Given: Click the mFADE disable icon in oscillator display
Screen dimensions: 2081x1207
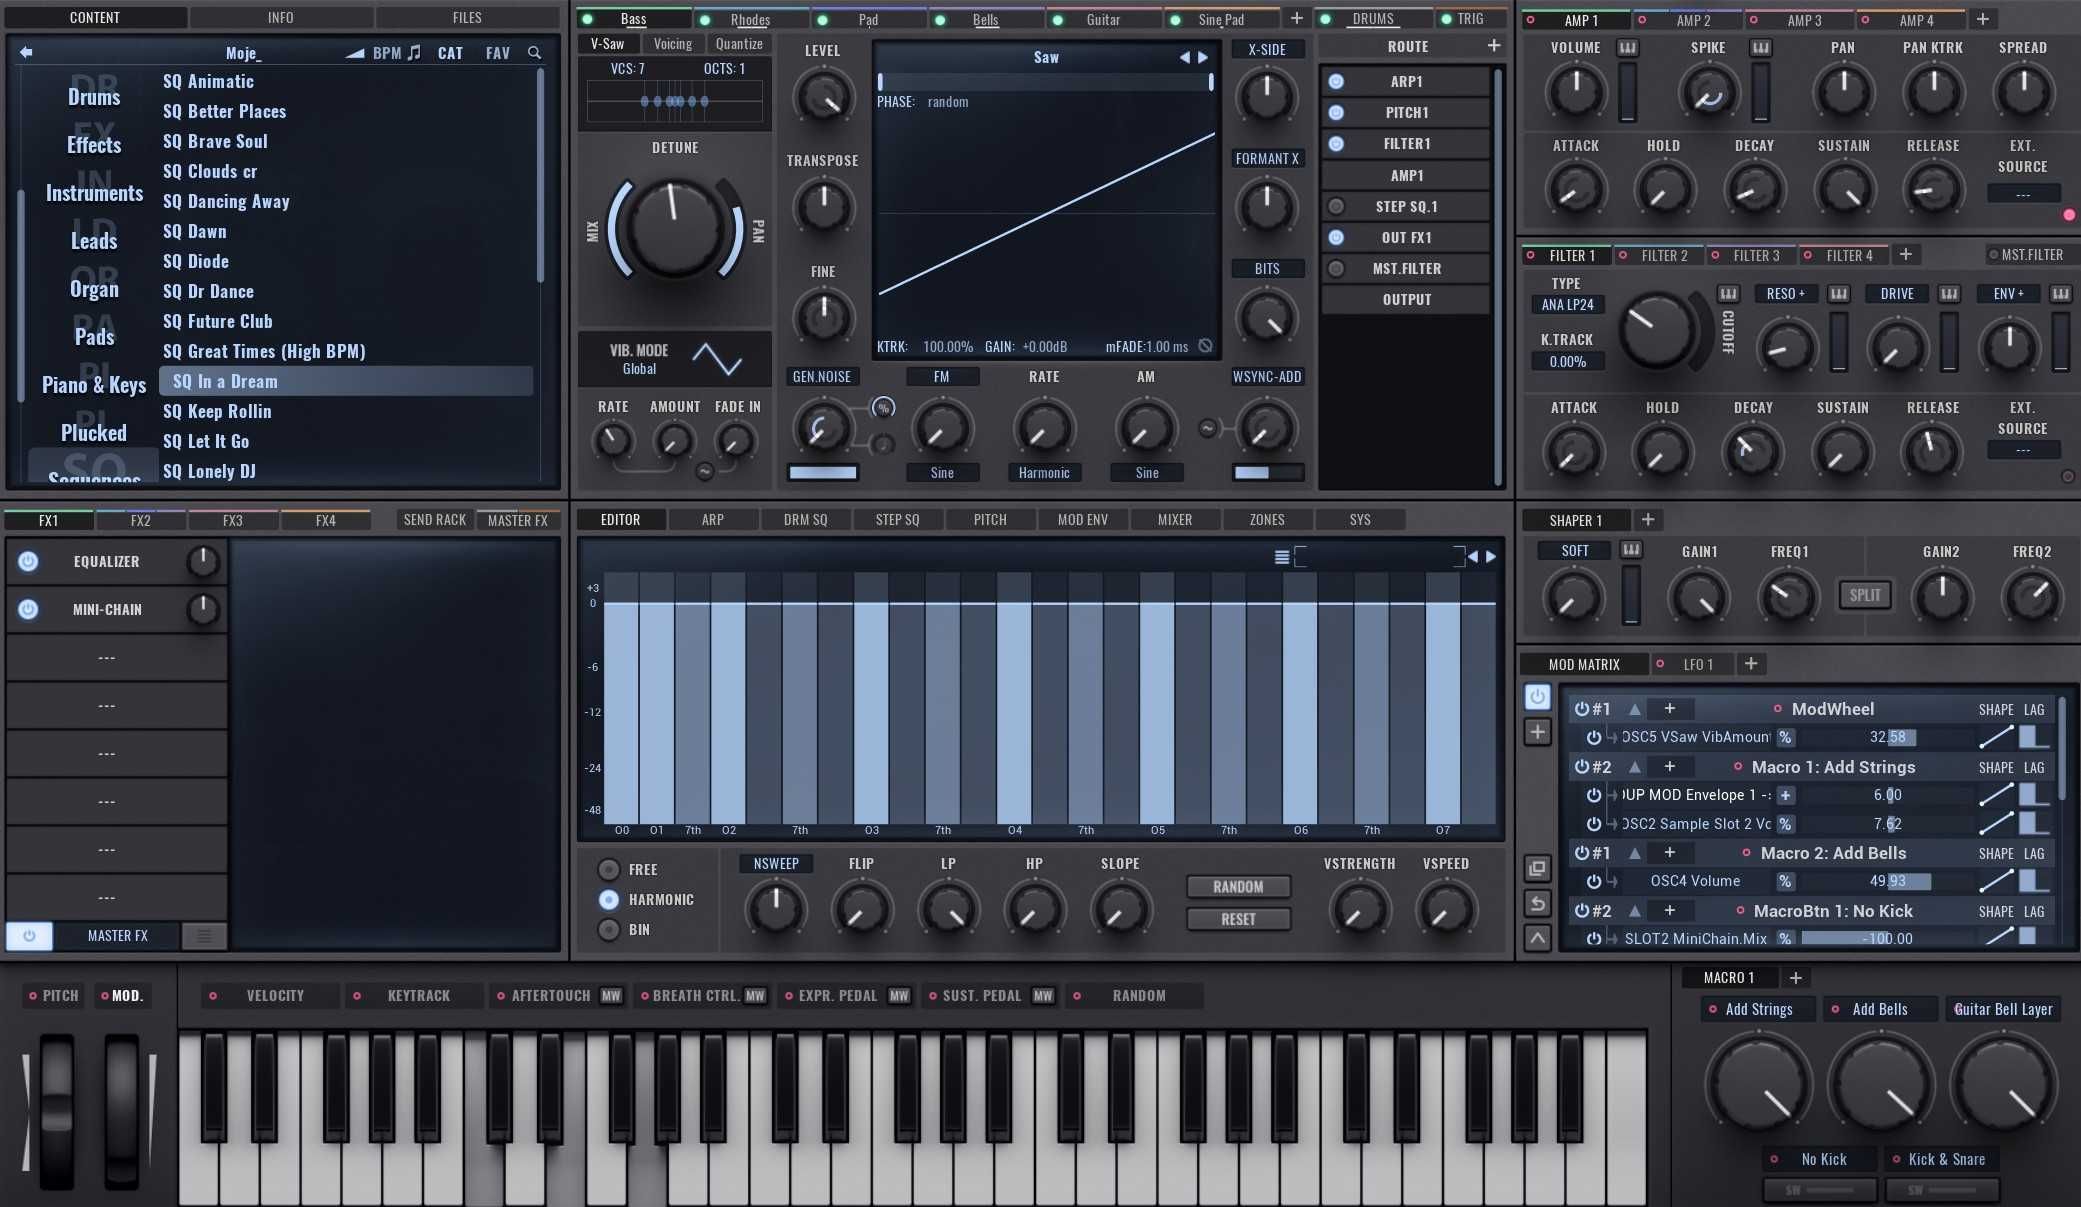Looking at the screenshot, I should pos(1205,346).
